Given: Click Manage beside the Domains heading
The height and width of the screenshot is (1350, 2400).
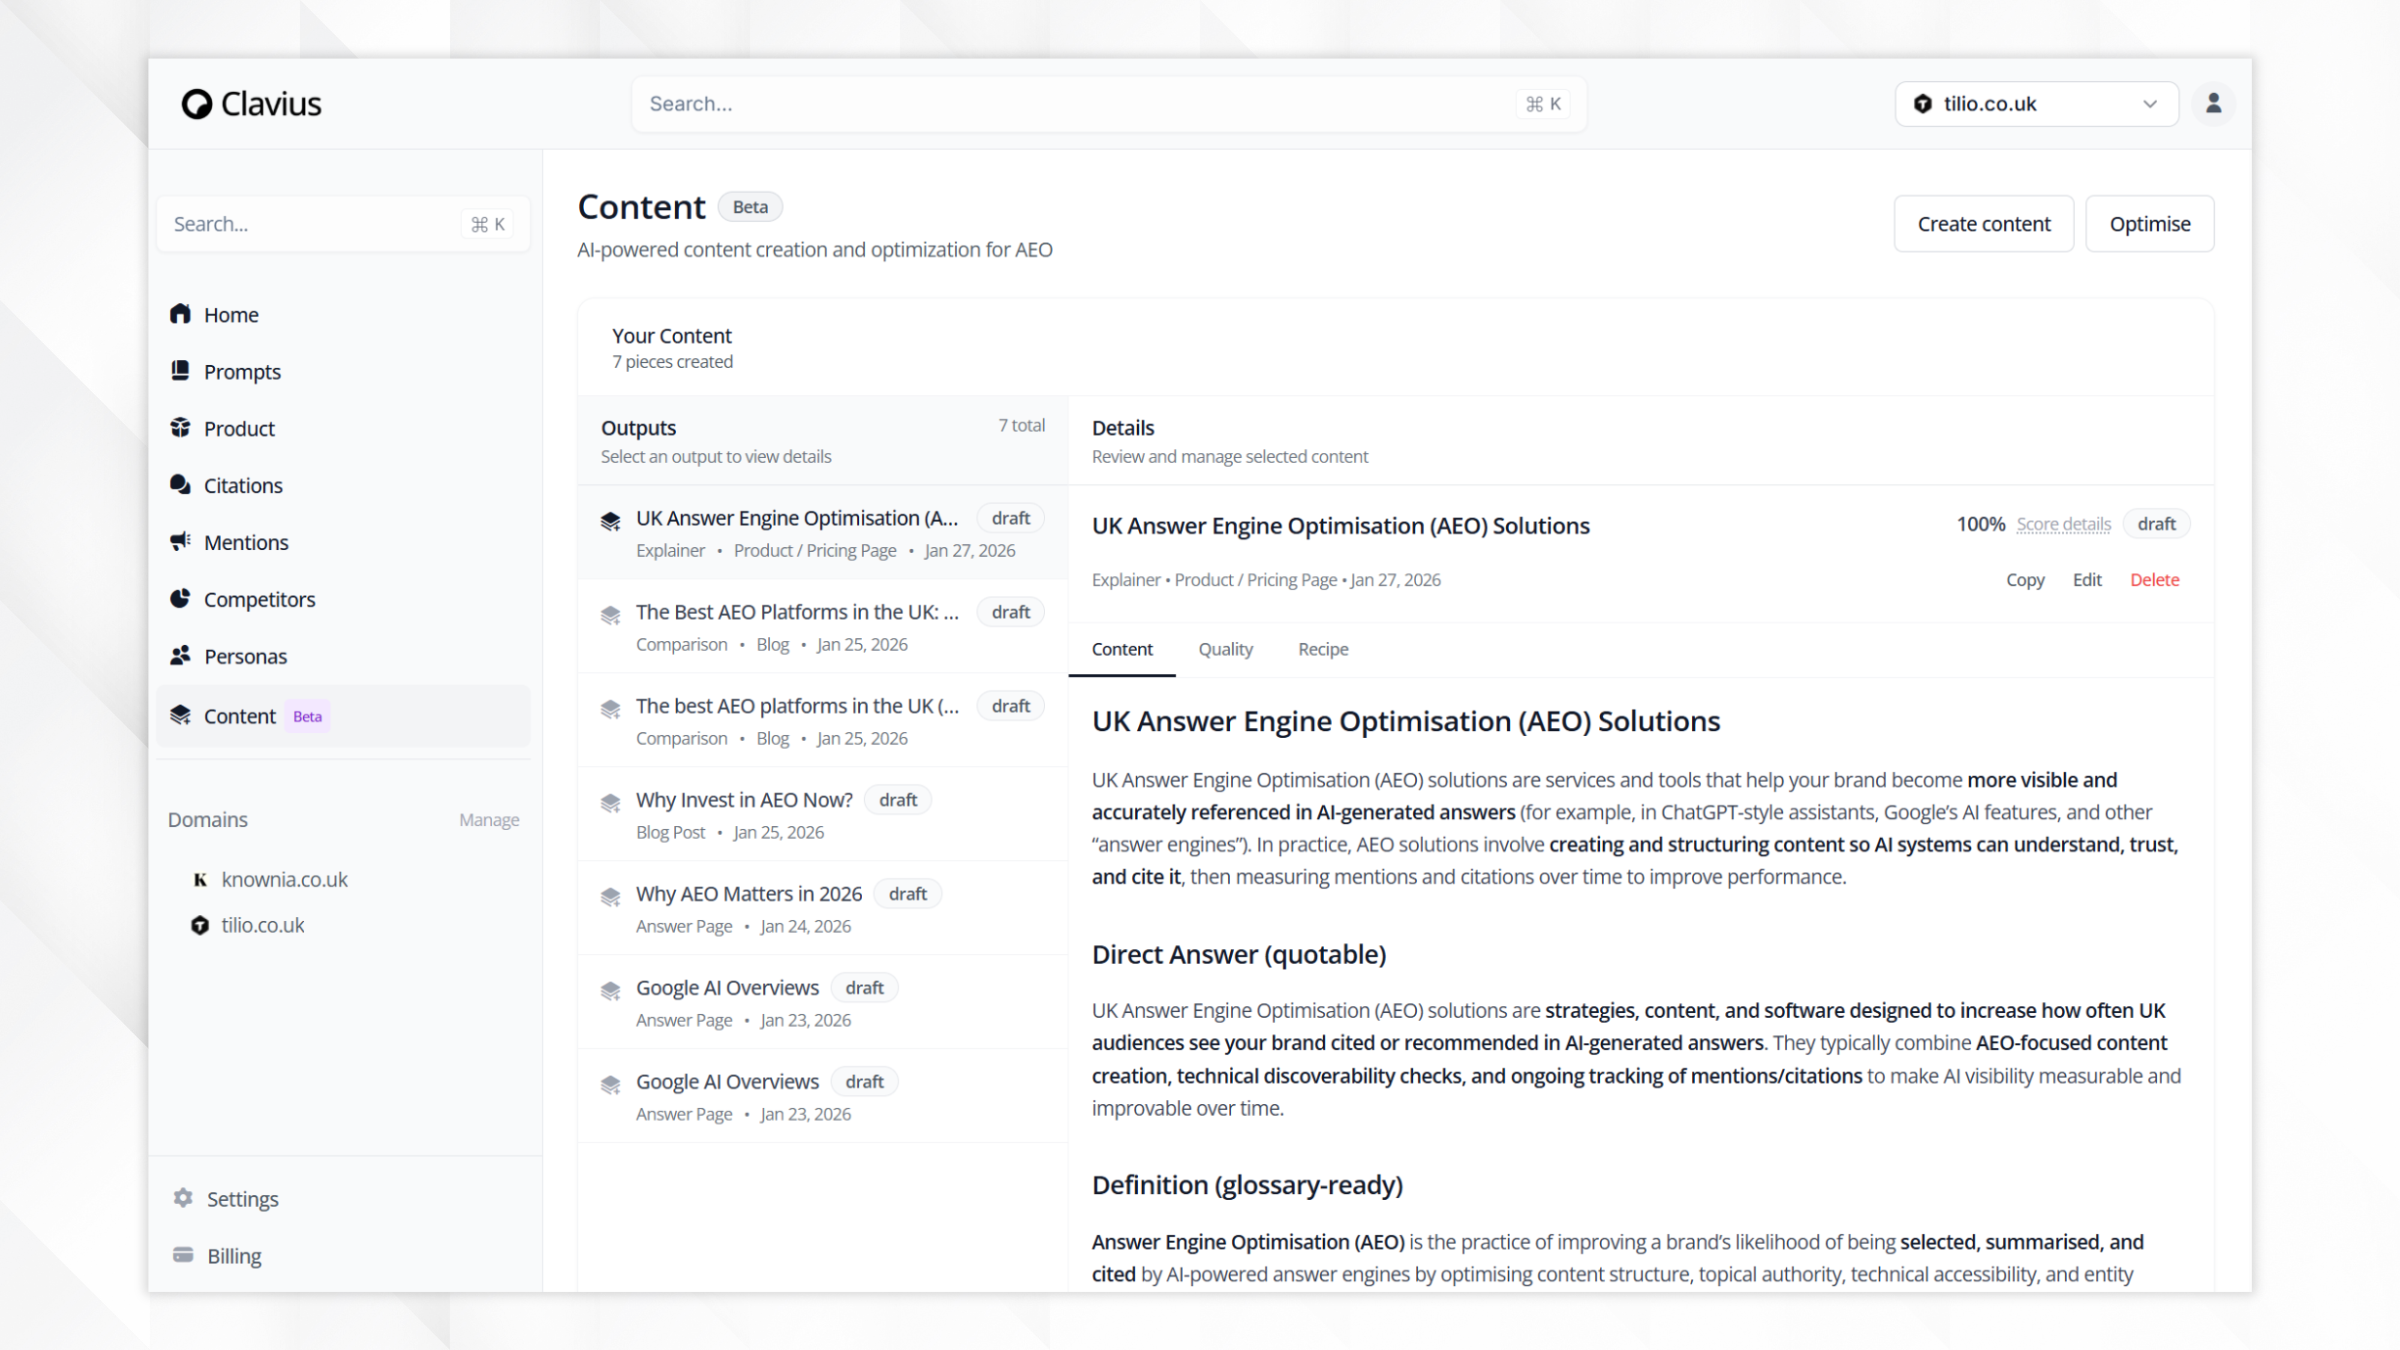Looking at the screenshot, I should pos(489,820).
